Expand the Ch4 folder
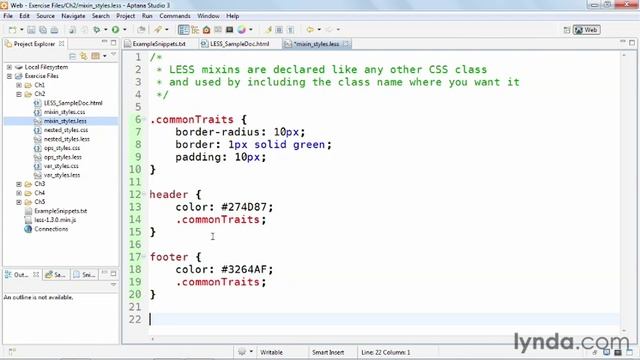 pos(19,193)
